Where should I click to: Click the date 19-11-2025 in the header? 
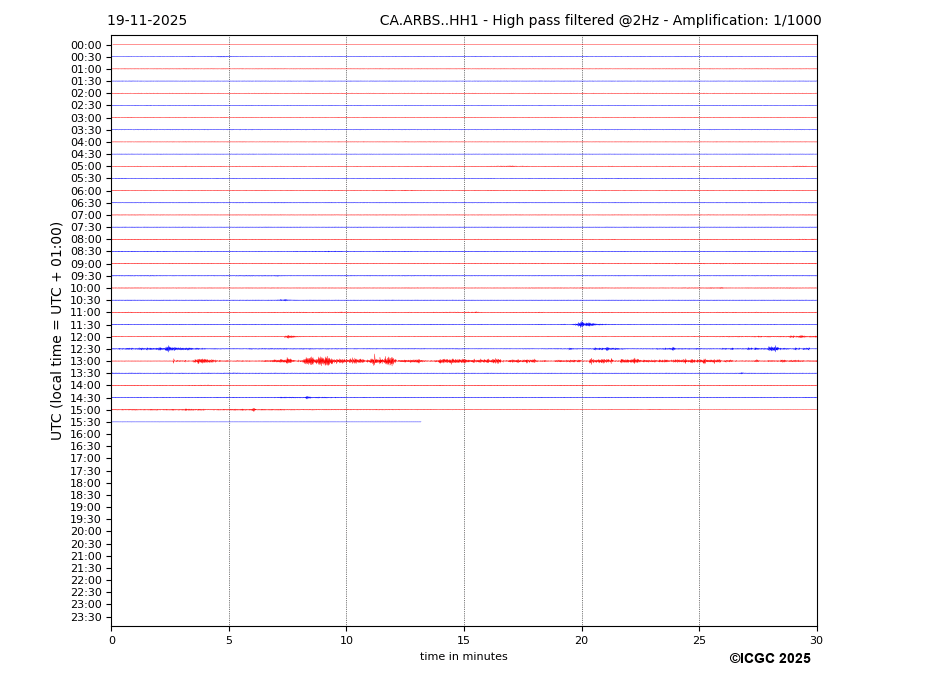tap(147, 21)
